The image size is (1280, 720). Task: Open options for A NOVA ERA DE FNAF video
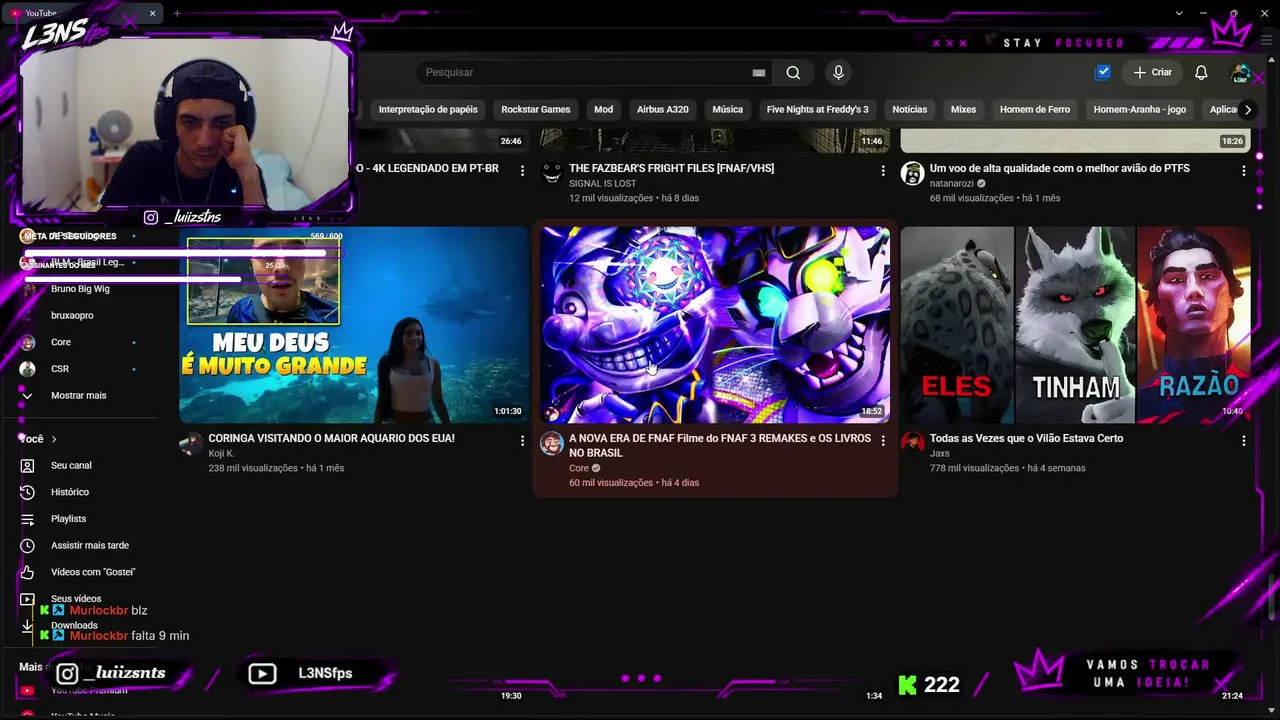883,441
